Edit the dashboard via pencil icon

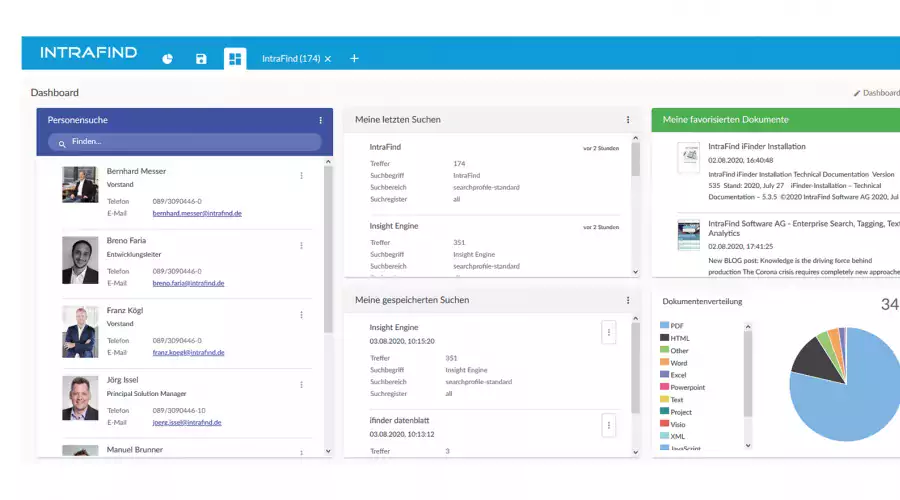click(856, 93)
